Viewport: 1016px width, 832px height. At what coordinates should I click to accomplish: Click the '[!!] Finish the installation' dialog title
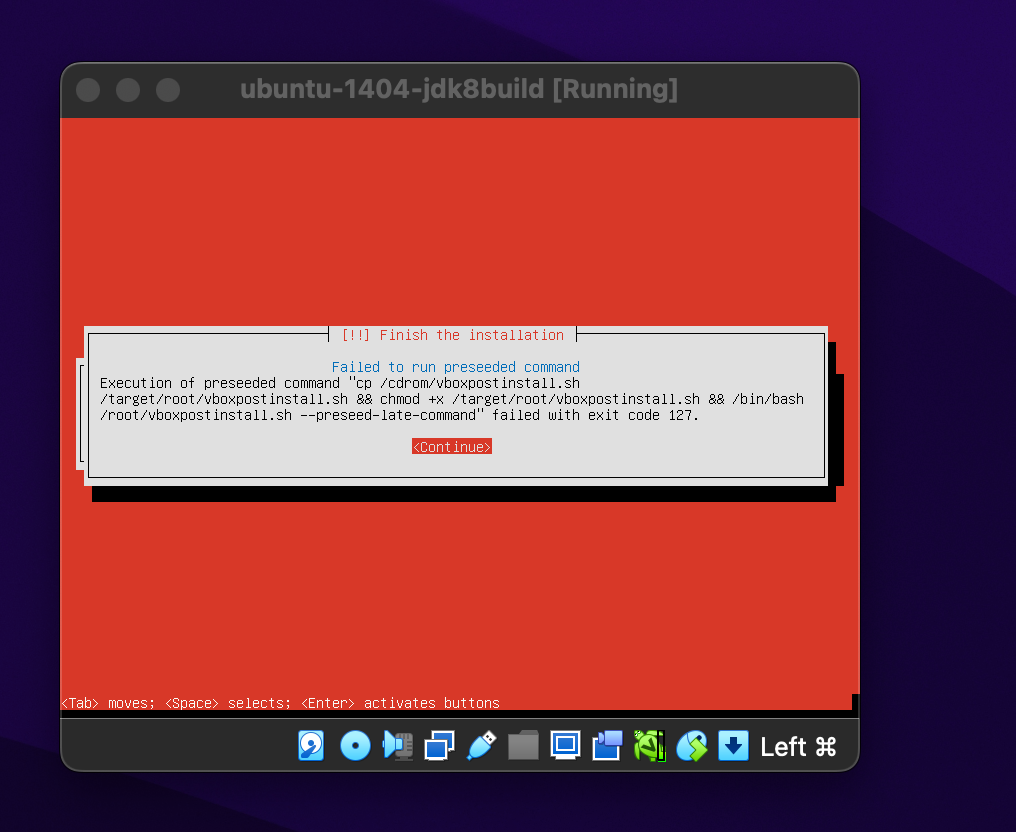coord(452,335)
